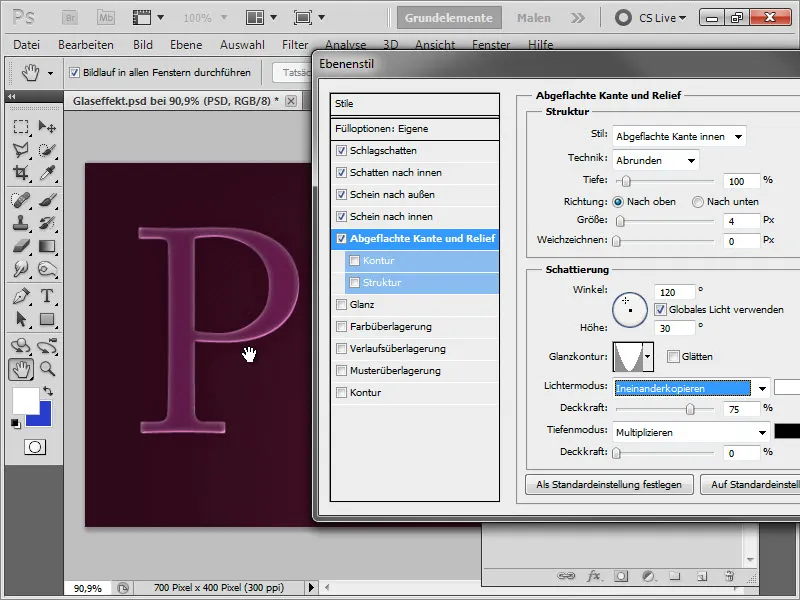
Task: Open the Auswahl menu
Action: pyautogui.click(x=242, y=45)
